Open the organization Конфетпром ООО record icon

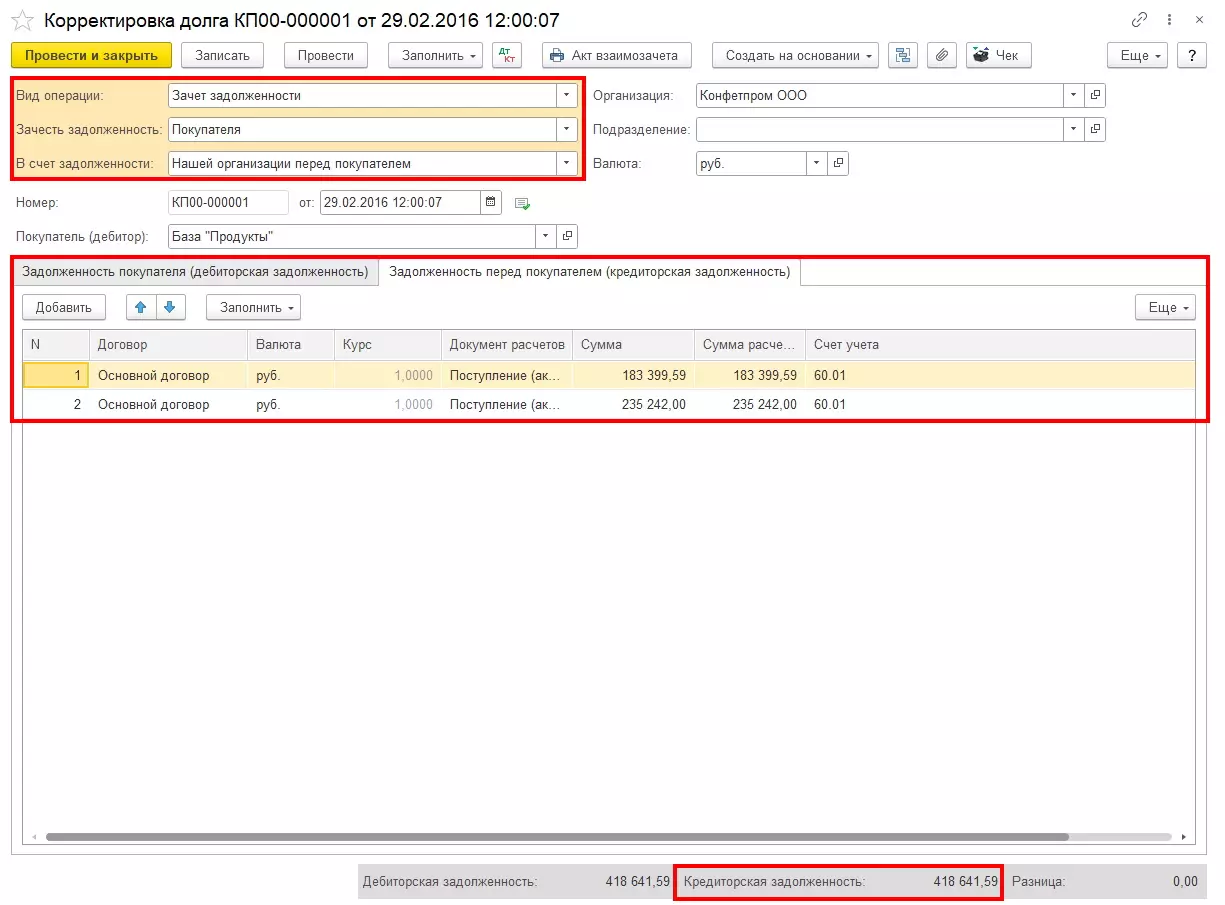1095,96
